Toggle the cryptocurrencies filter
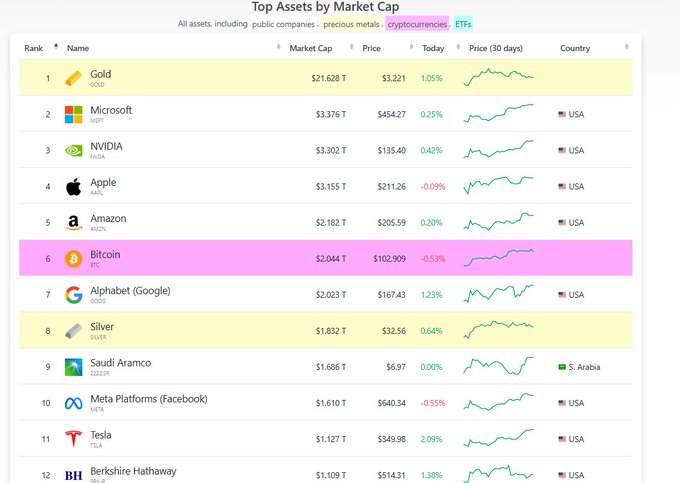 417,23
